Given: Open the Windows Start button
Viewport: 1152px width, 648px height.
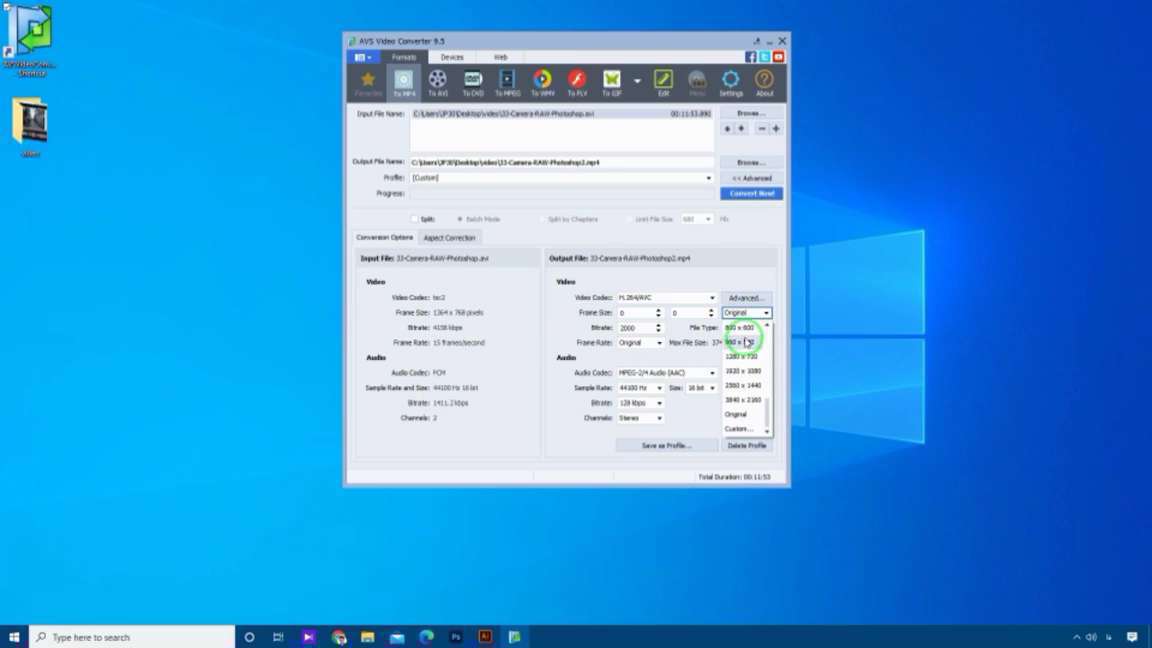Looking at the screenshot, I should [14, 637].
